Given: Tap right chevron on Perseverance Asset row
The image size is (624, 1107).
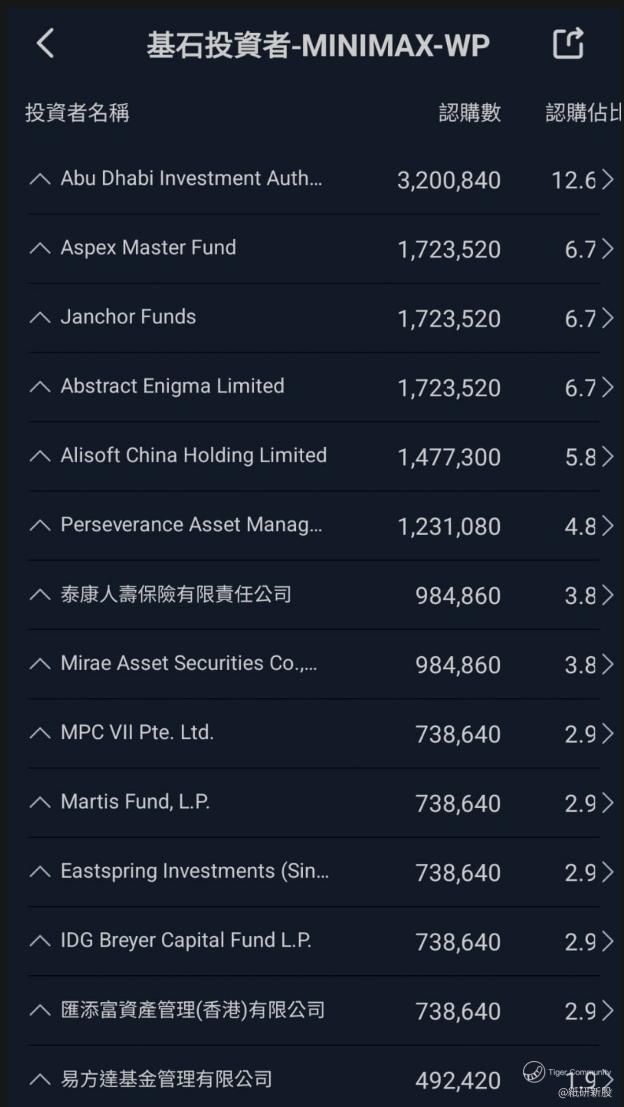Looking at the screenshot, I should (x=607, y=525).
